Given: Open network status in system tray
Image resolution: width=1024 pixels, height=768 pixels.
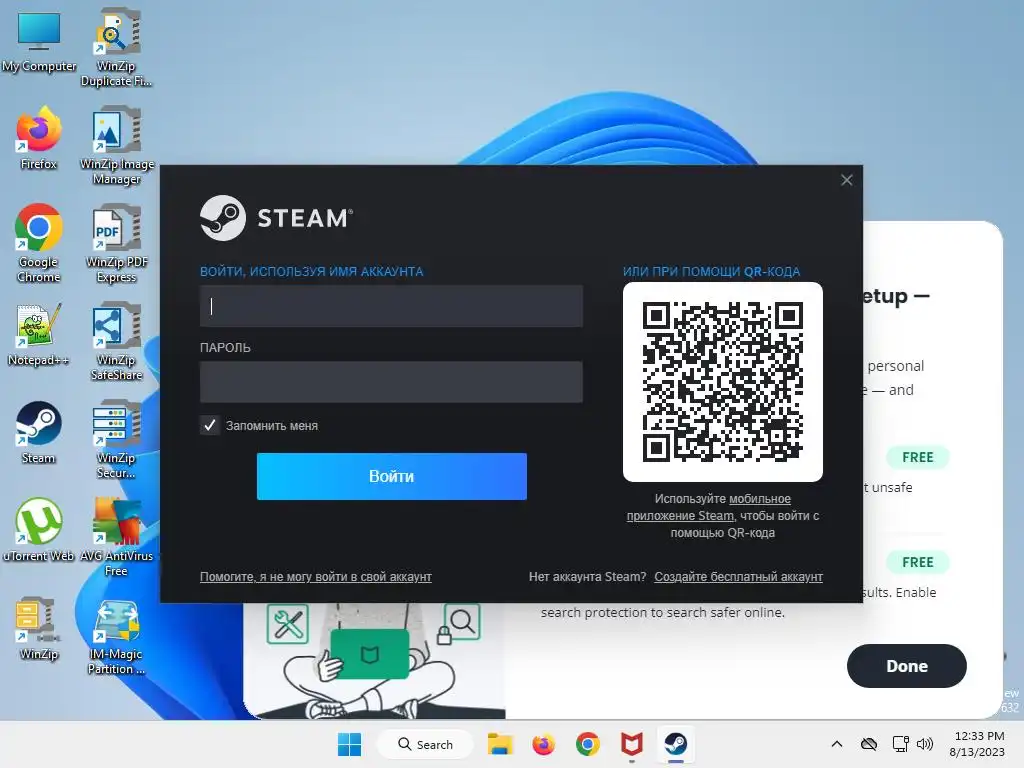Looking at the screenshot, I should pos(901,744).
